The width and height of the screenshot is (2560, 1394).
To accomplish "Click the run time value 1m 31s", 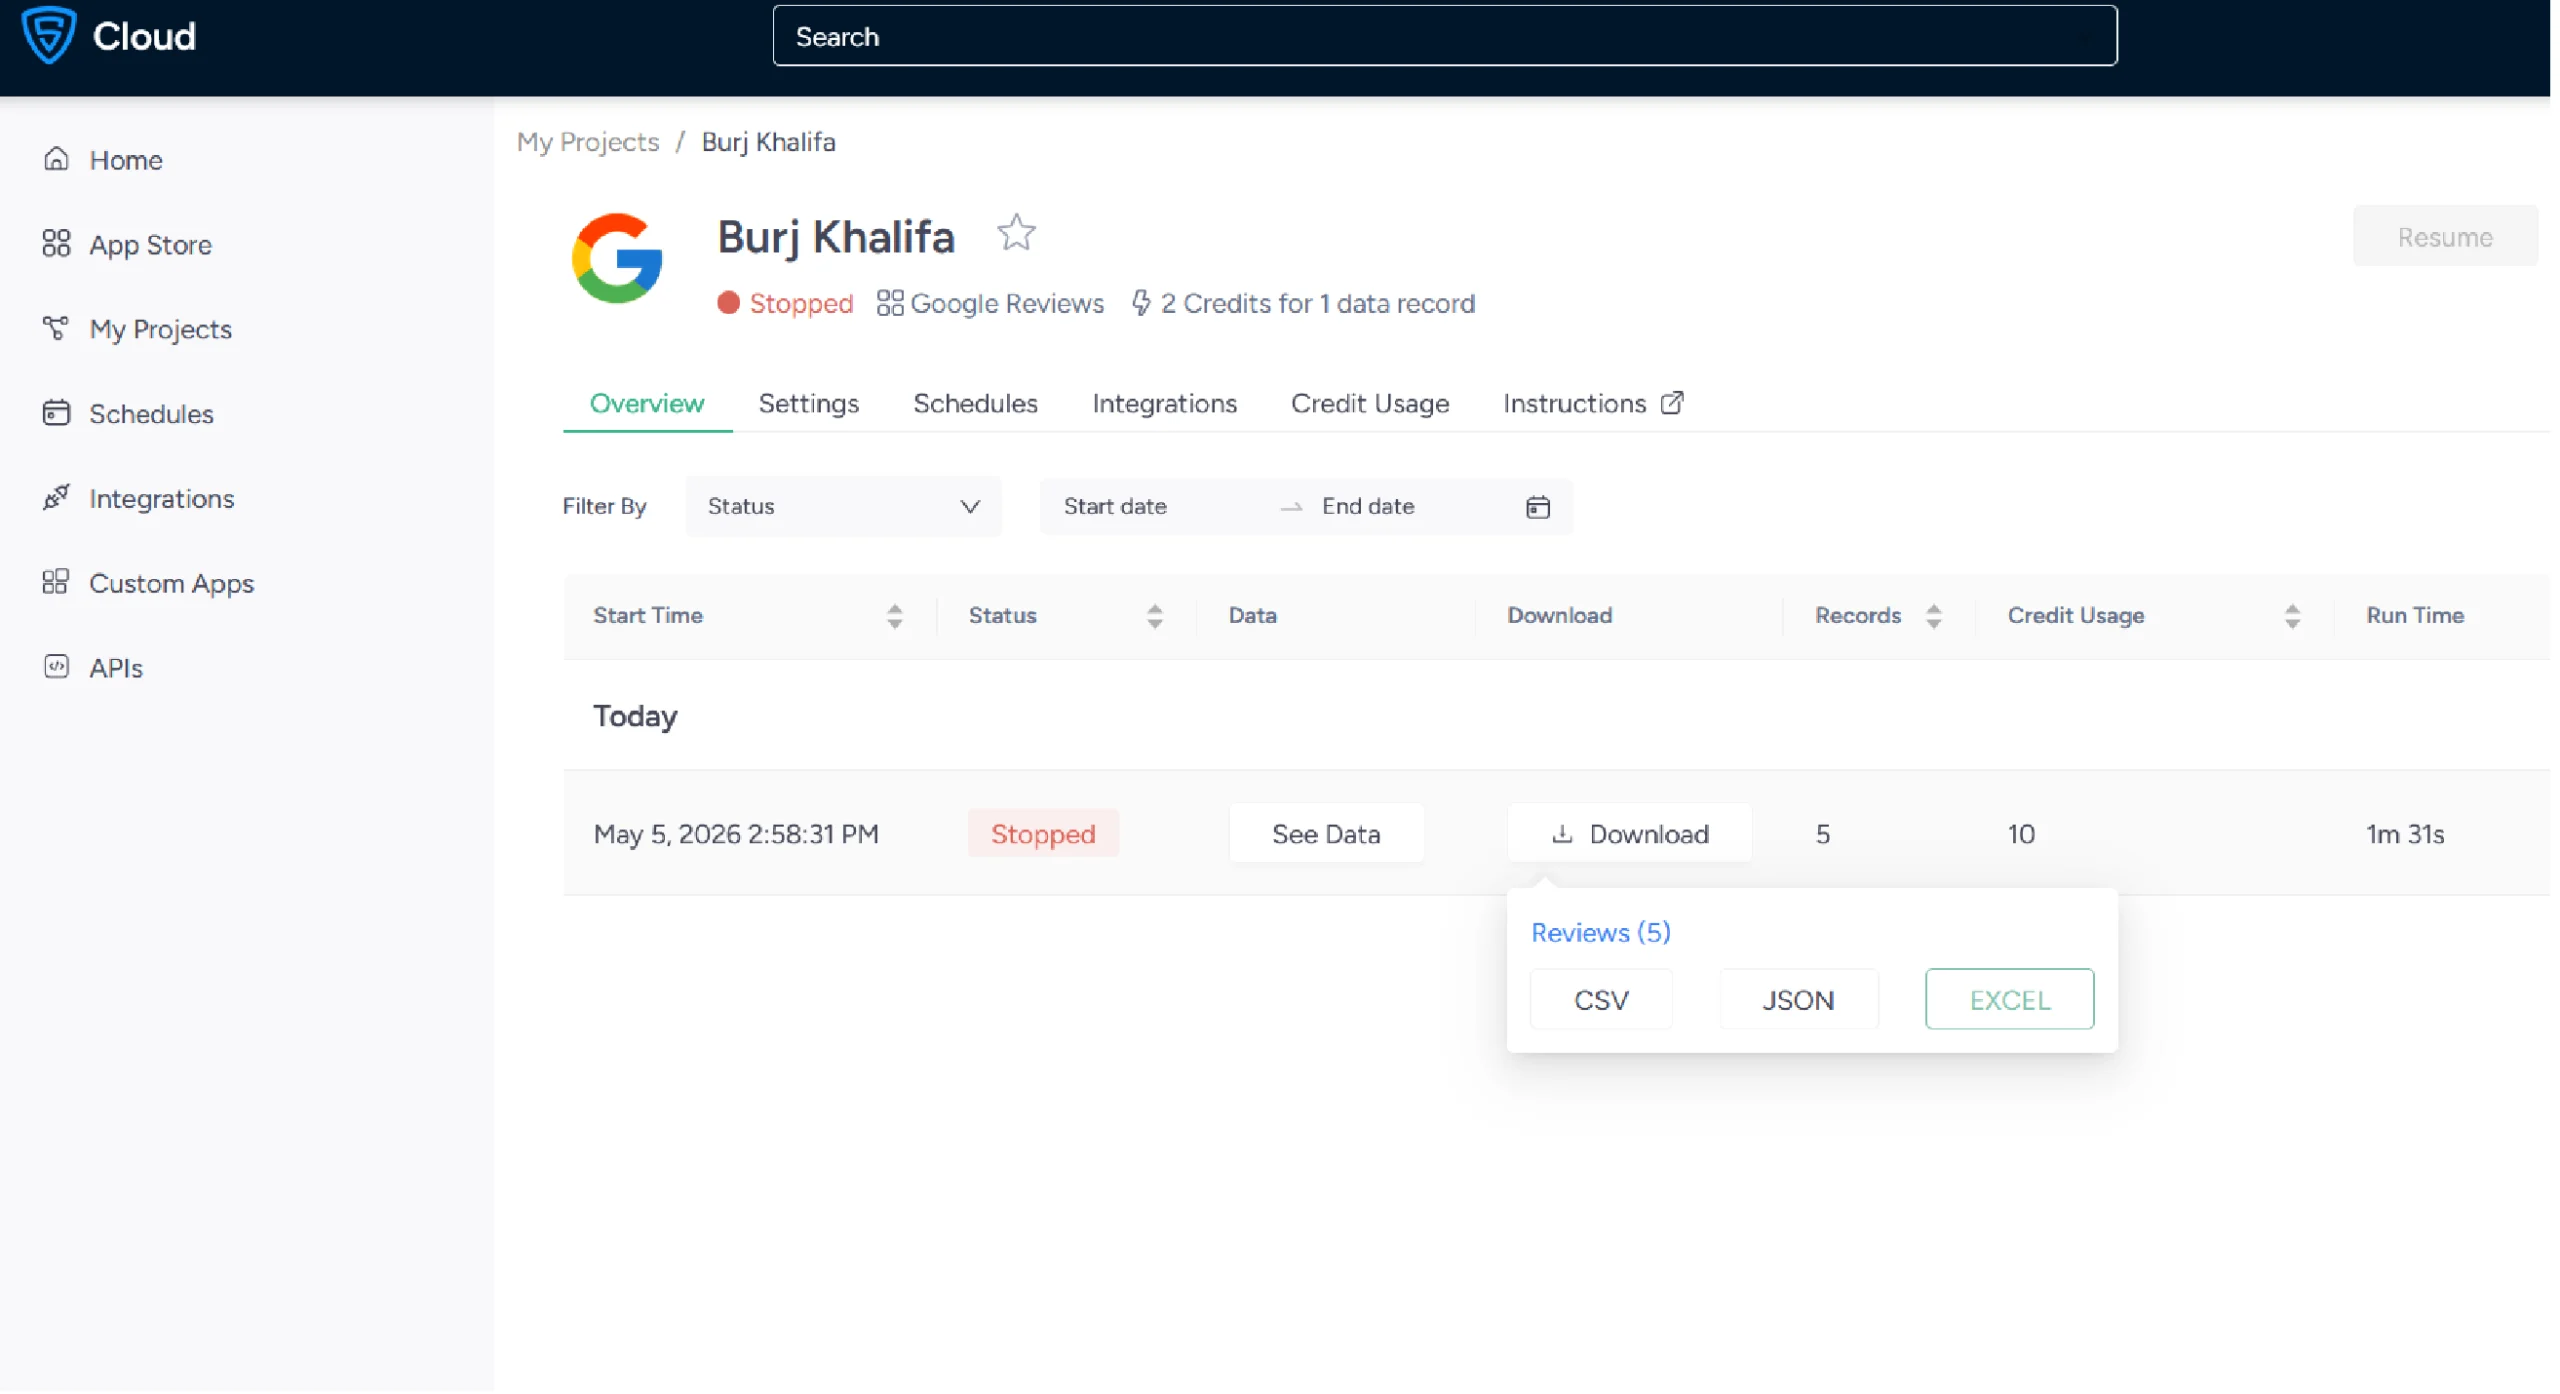I will [2404, 834].
